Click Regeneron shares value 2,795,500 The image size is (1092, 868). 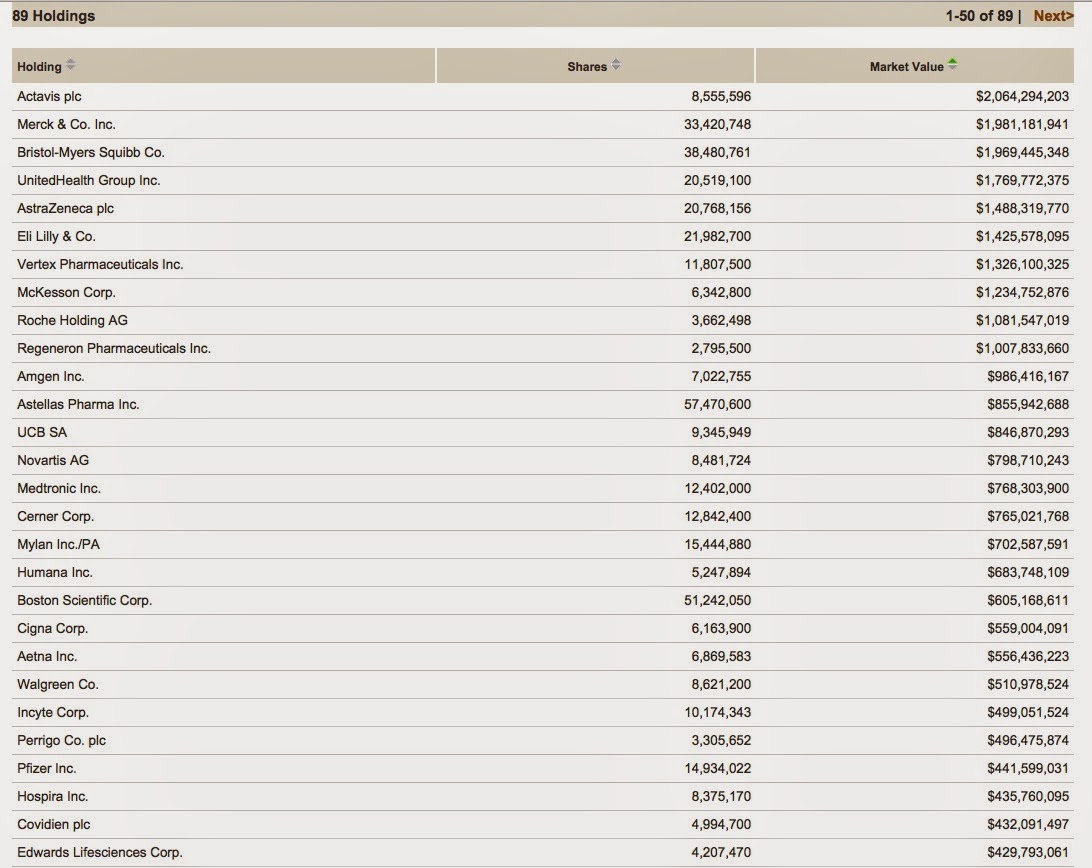721,348
